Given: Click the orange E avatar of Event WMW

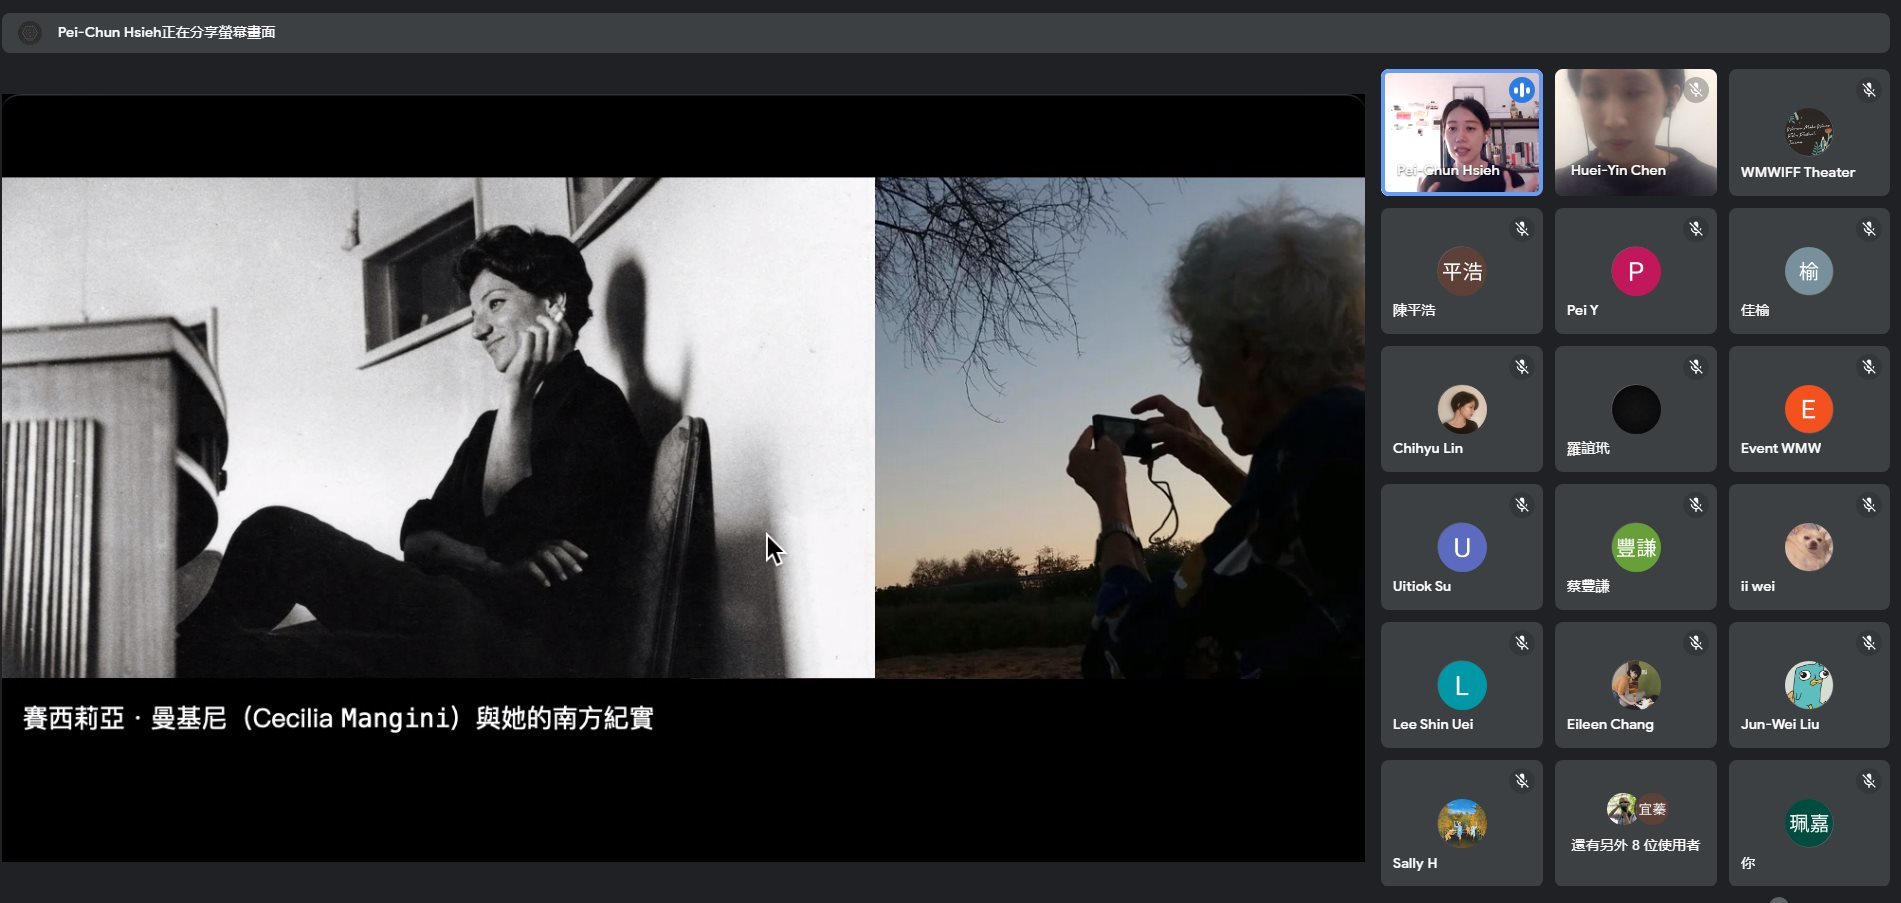Looking at the screenshot, I should coord(1808,409).
